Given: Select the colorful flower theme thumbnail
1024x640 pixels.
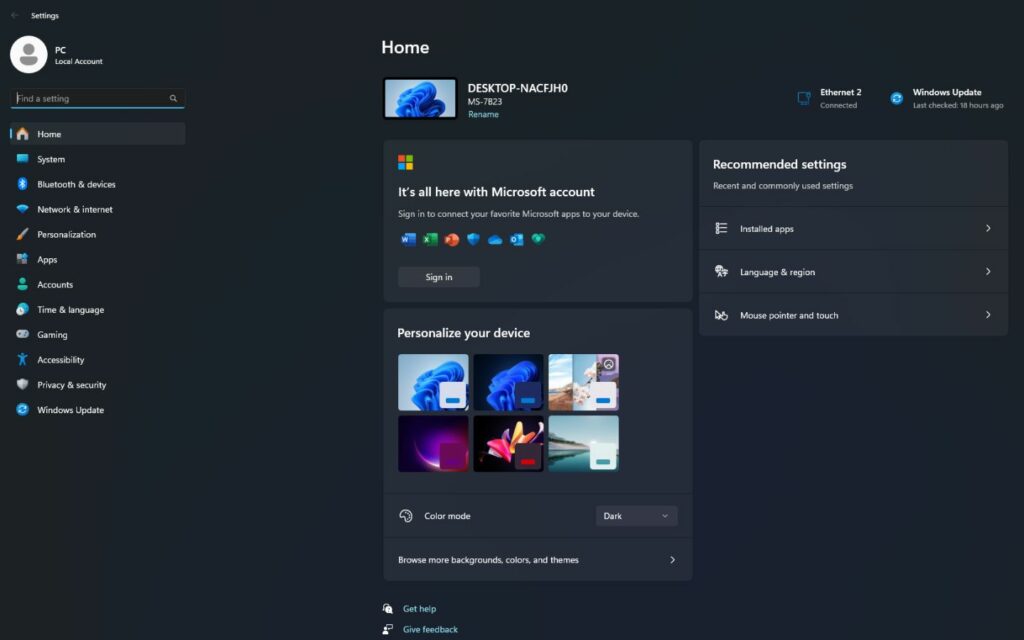Looking at the screenshot, I should click(x=508, y=443).
